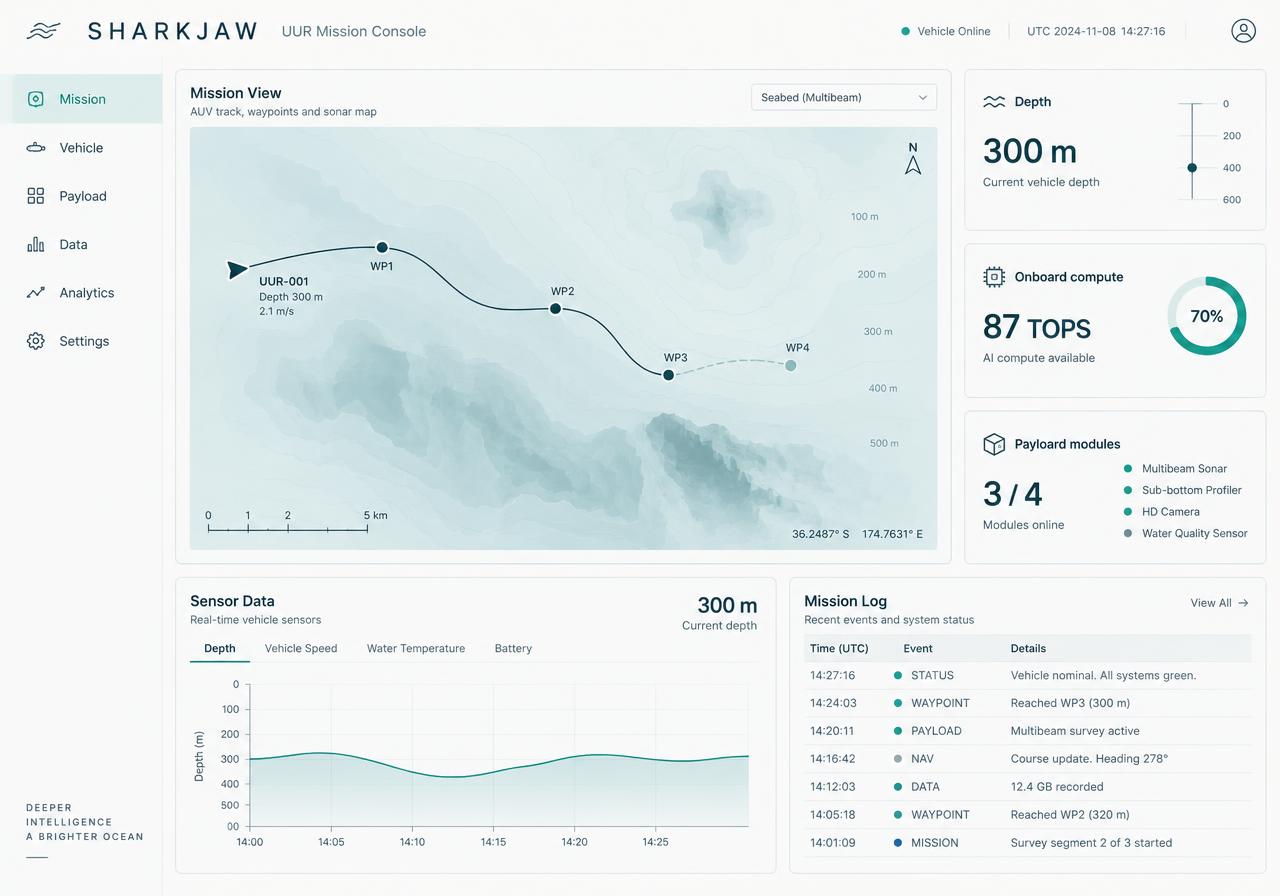This screenshot has width=1280, height=896.
Task: Click the Multibeam Sonar module entry
Action: (1176, 468)
